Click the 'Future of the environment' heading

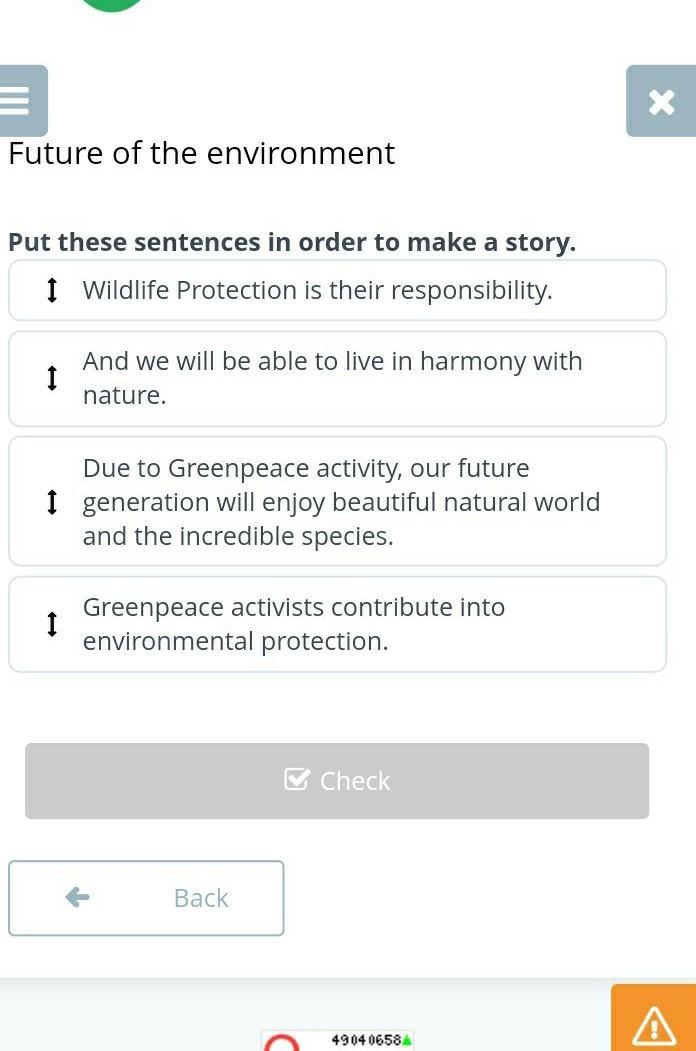pyautogui.click(x=201, y=153)
